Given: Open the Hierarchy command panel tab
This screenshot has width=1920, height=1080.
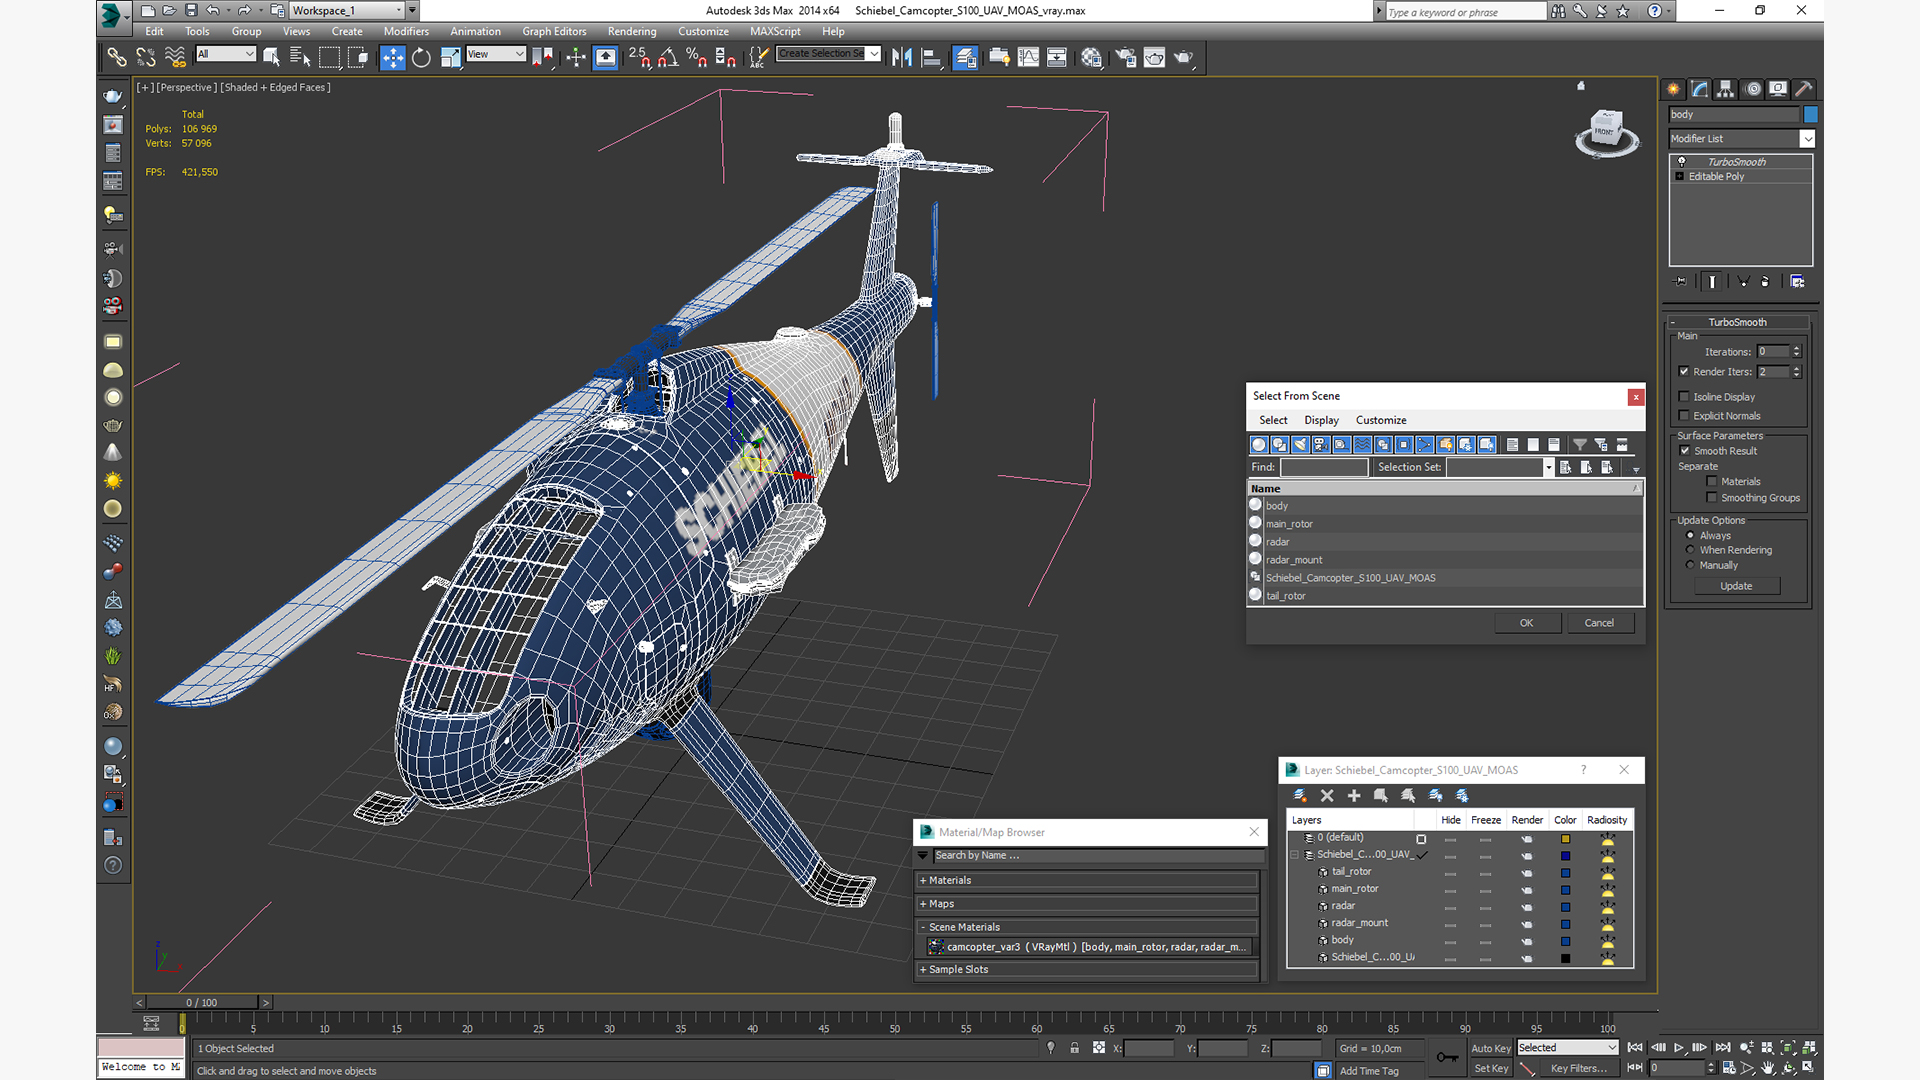Looking at the screenshot, I should [1726, 89].
